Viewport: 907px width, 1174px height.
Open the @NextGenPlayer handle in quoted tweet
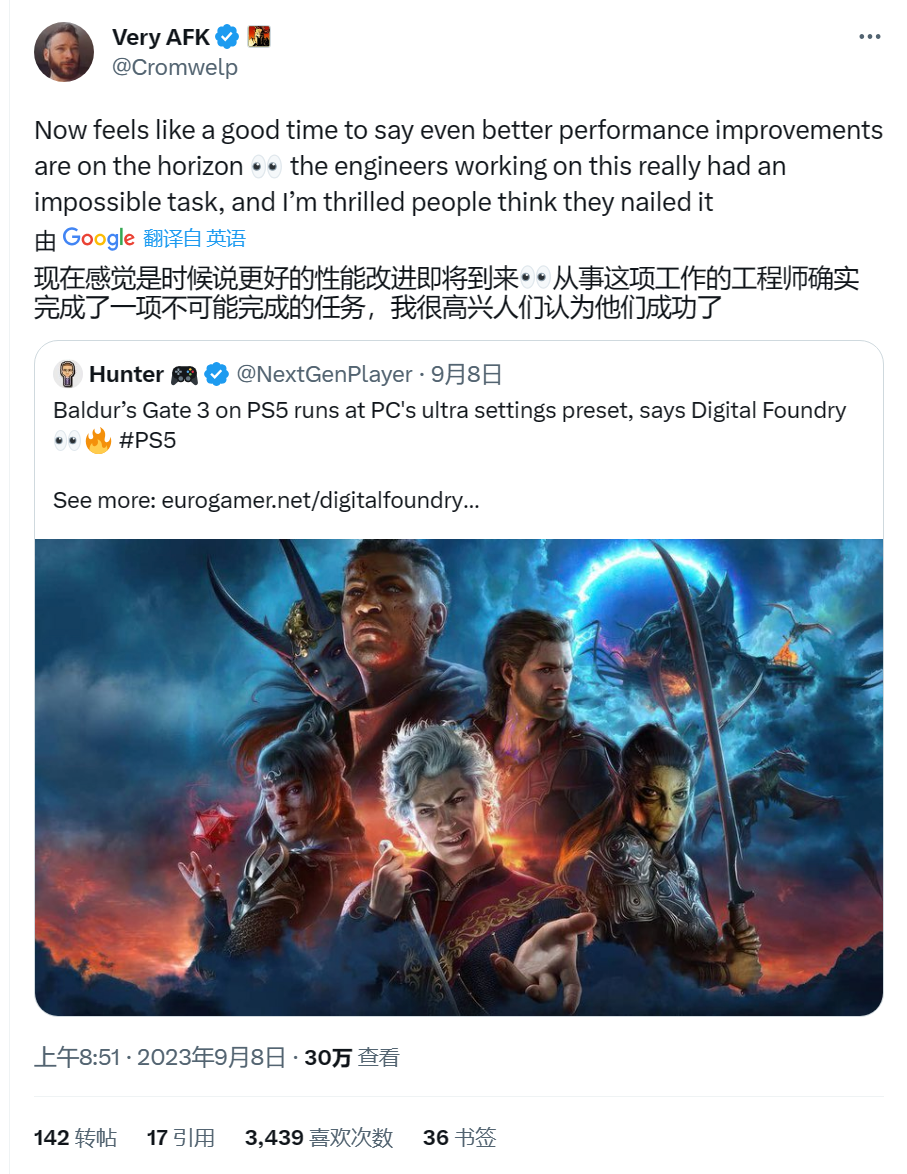(324, 374)
